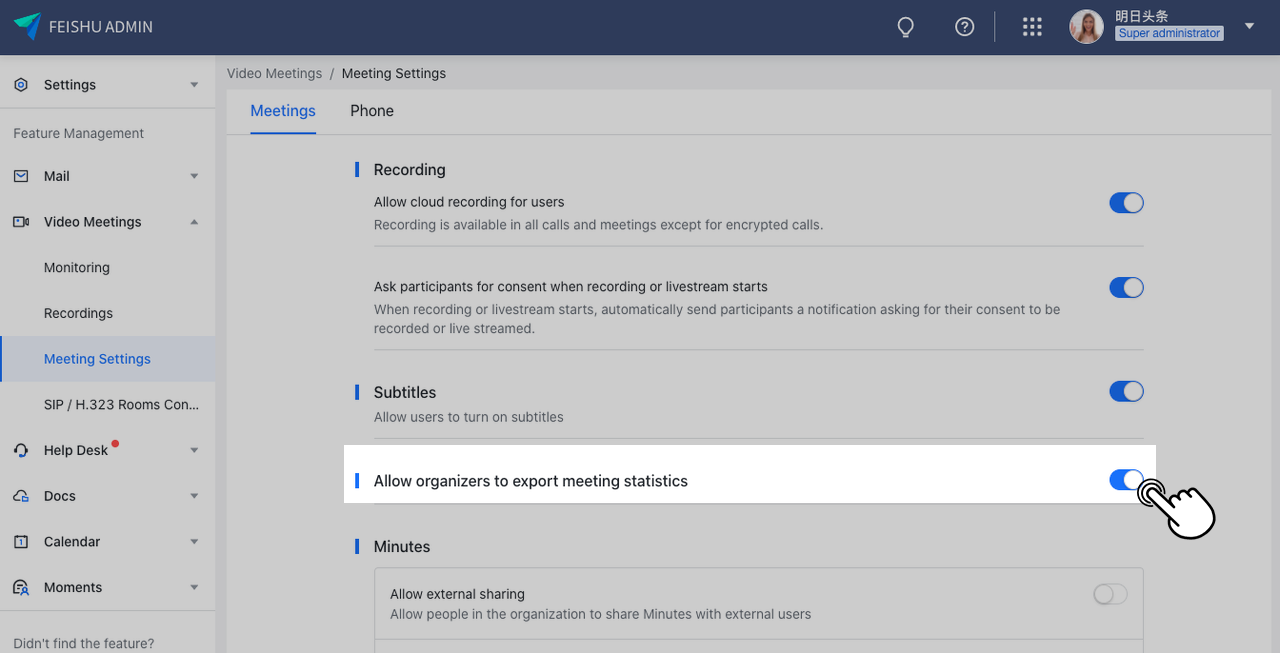The image size is (1280, 653).
Task: Toggle Allow organizers to export statistics
Action: 1126,480
